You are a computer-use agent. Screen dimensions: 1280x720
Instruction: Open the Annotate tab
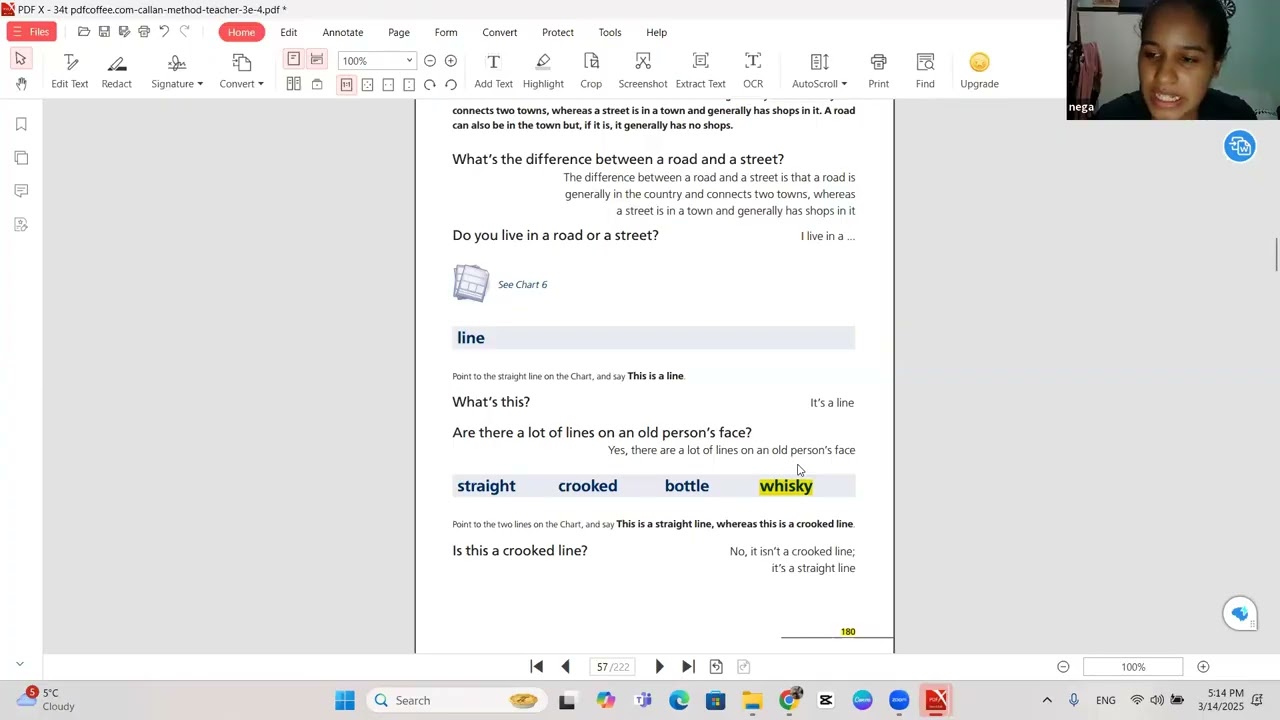pyautogui.click(x=343, y=32)
